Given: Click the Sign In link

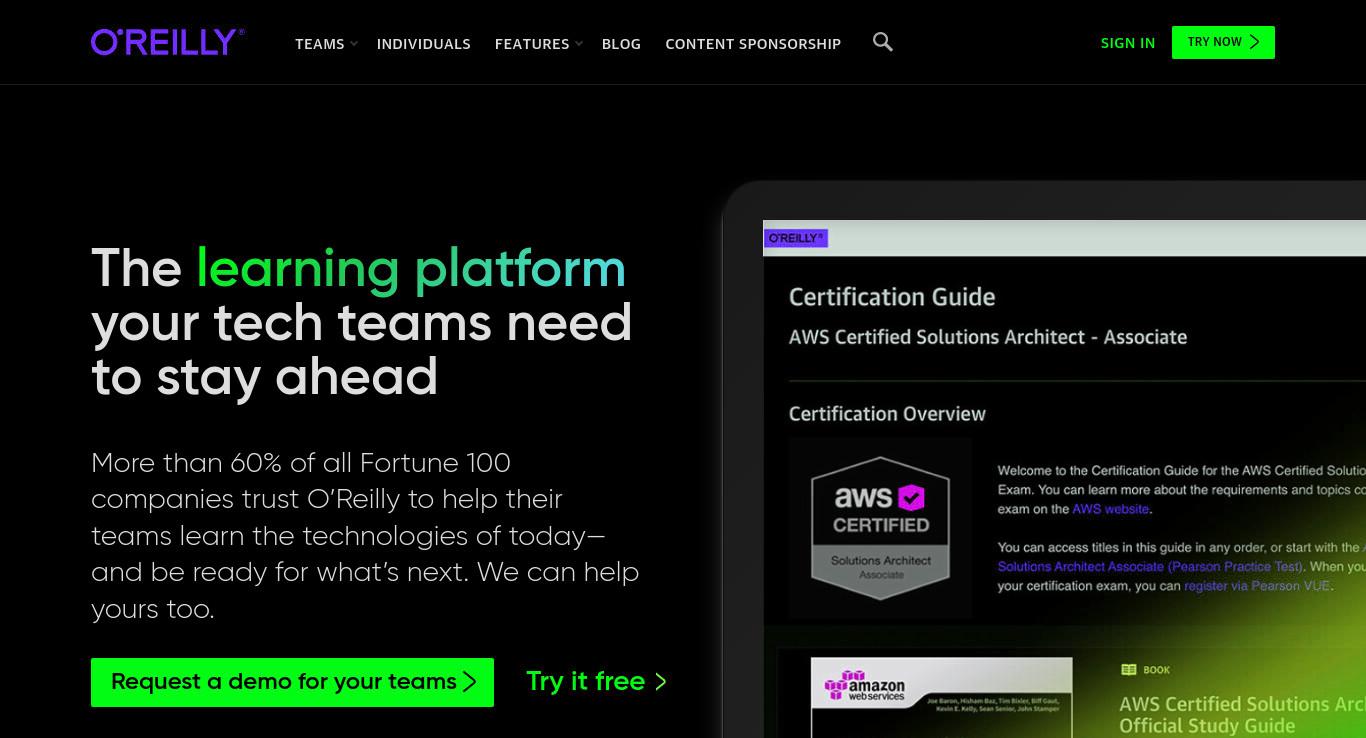Looking at the screenshot, I should pos(1127,43).
